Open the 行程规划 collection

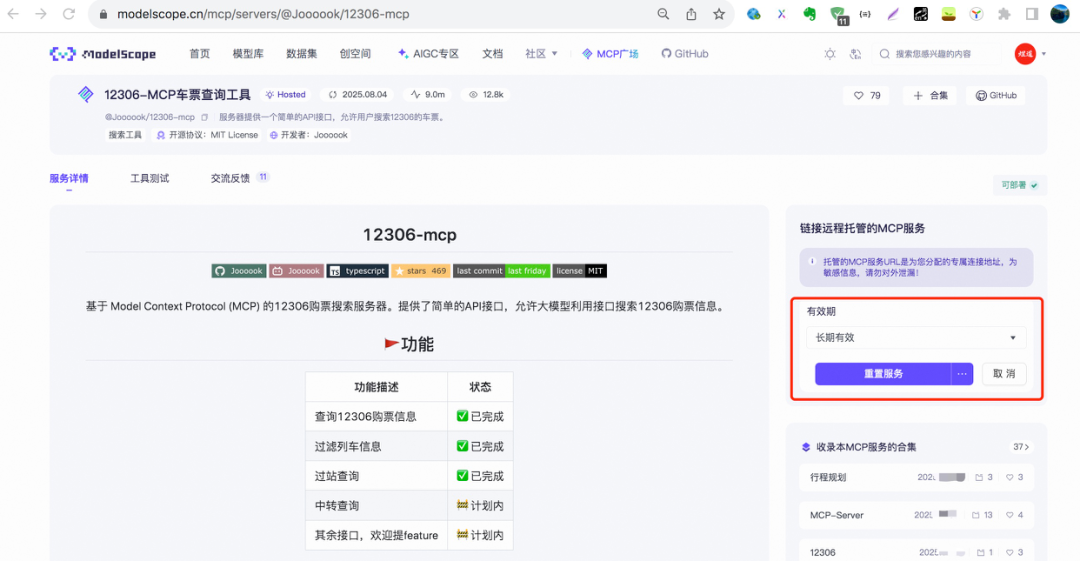click(x=916, y=477)
